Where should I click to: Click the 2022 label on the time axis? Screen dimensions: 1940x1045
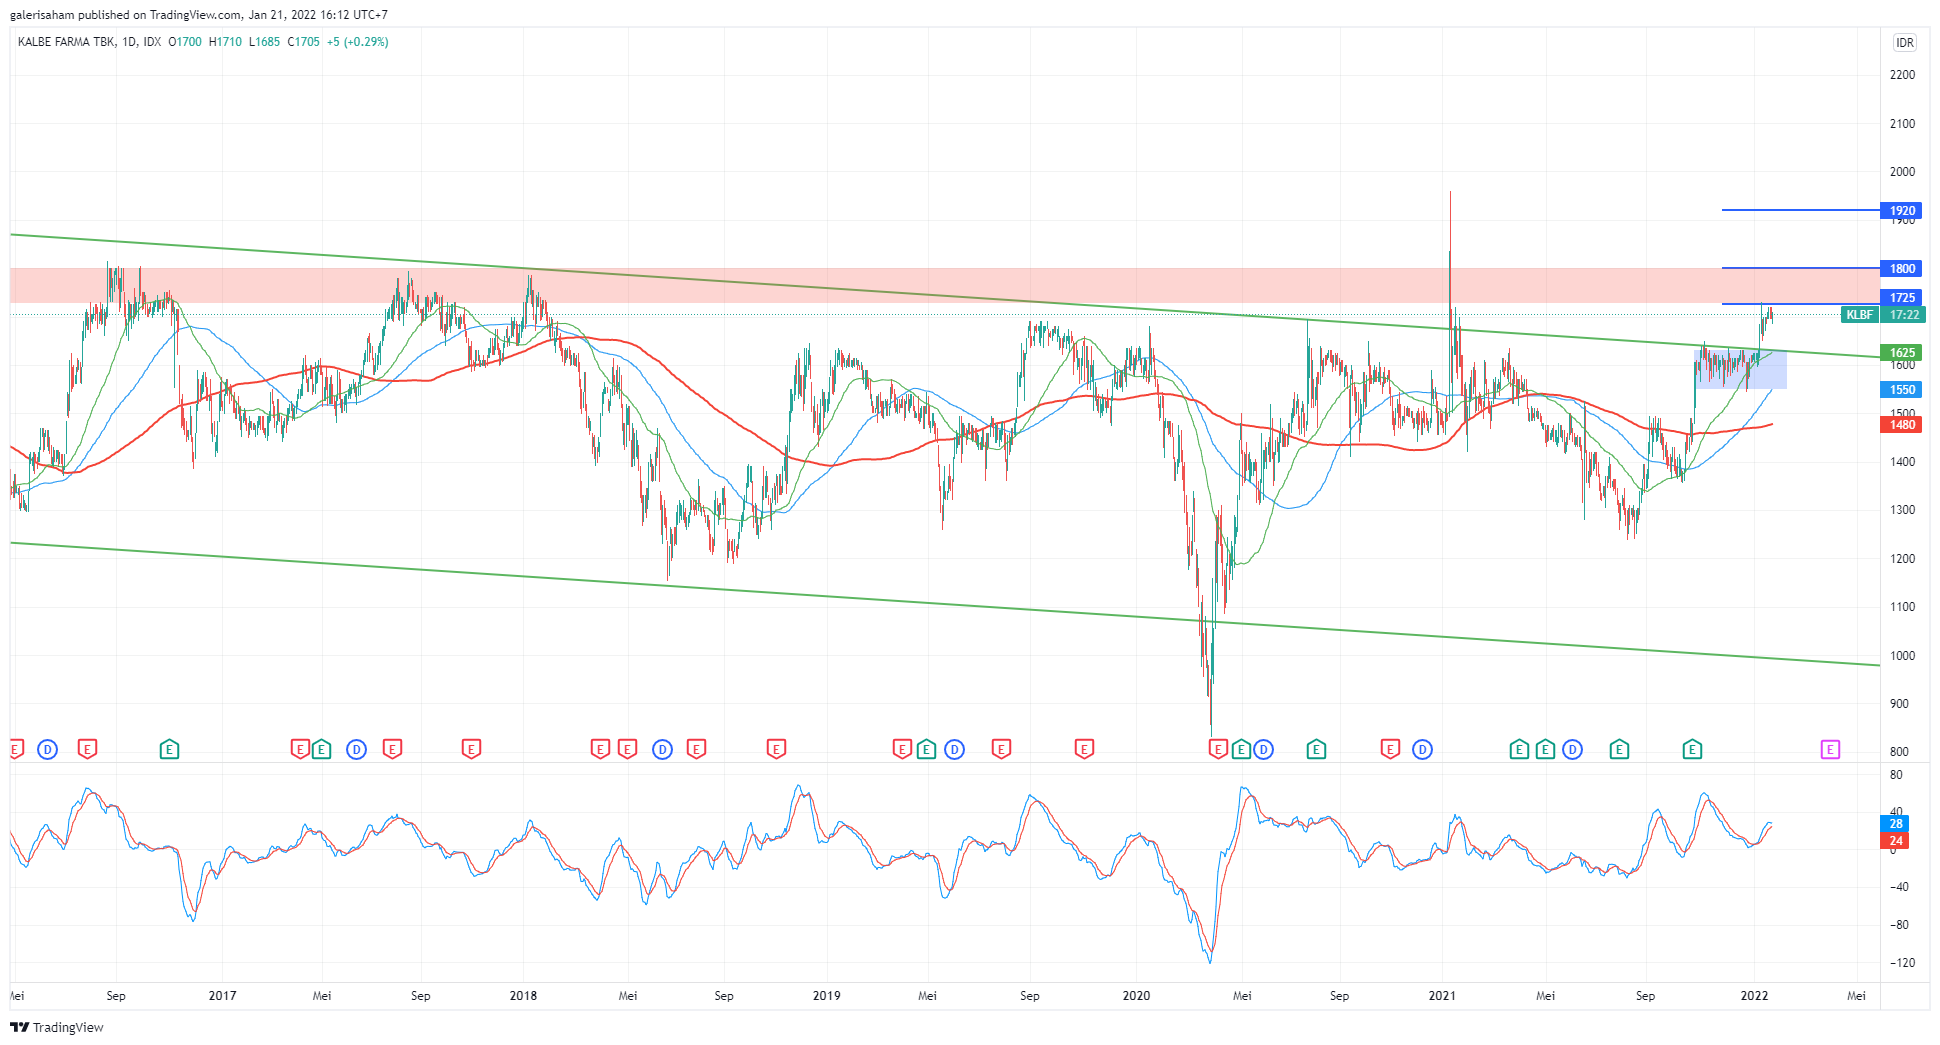click(x=1754, y=996)
